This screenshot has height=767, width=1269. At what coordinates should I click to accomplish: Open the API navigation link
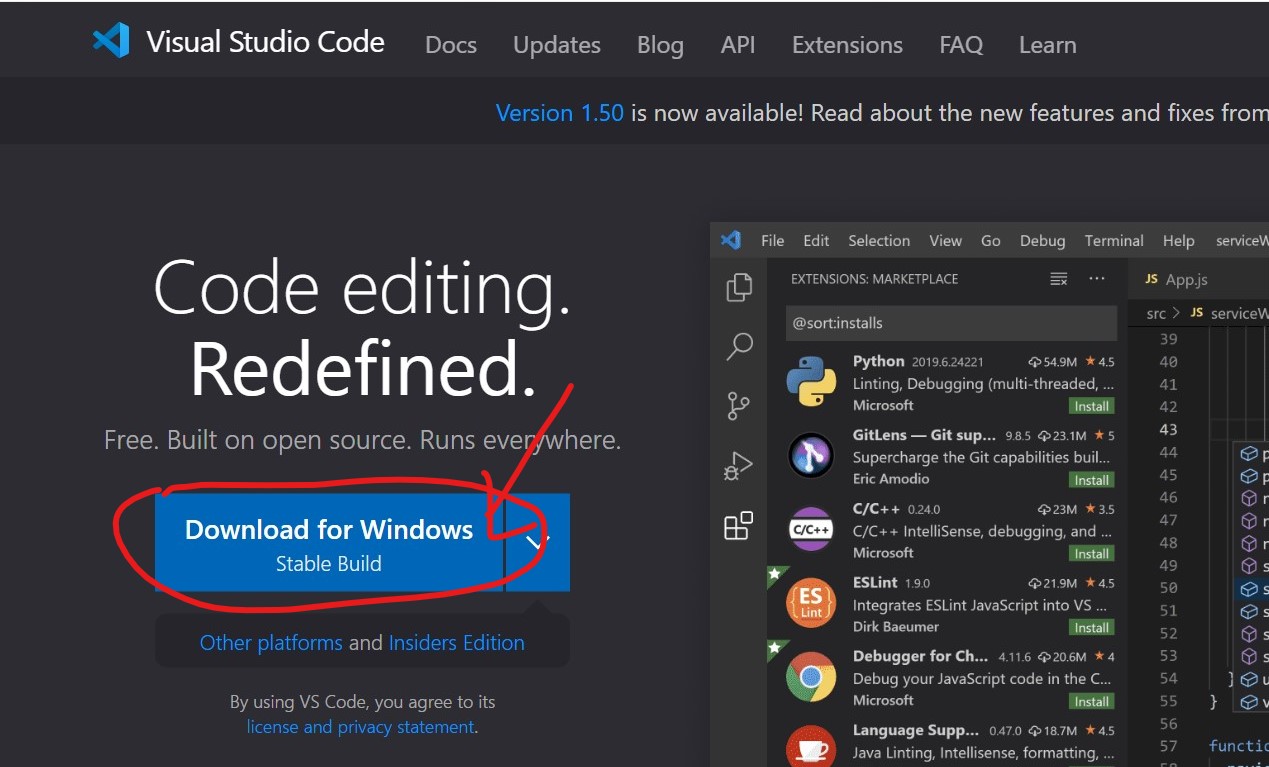(x=738, y=45)
